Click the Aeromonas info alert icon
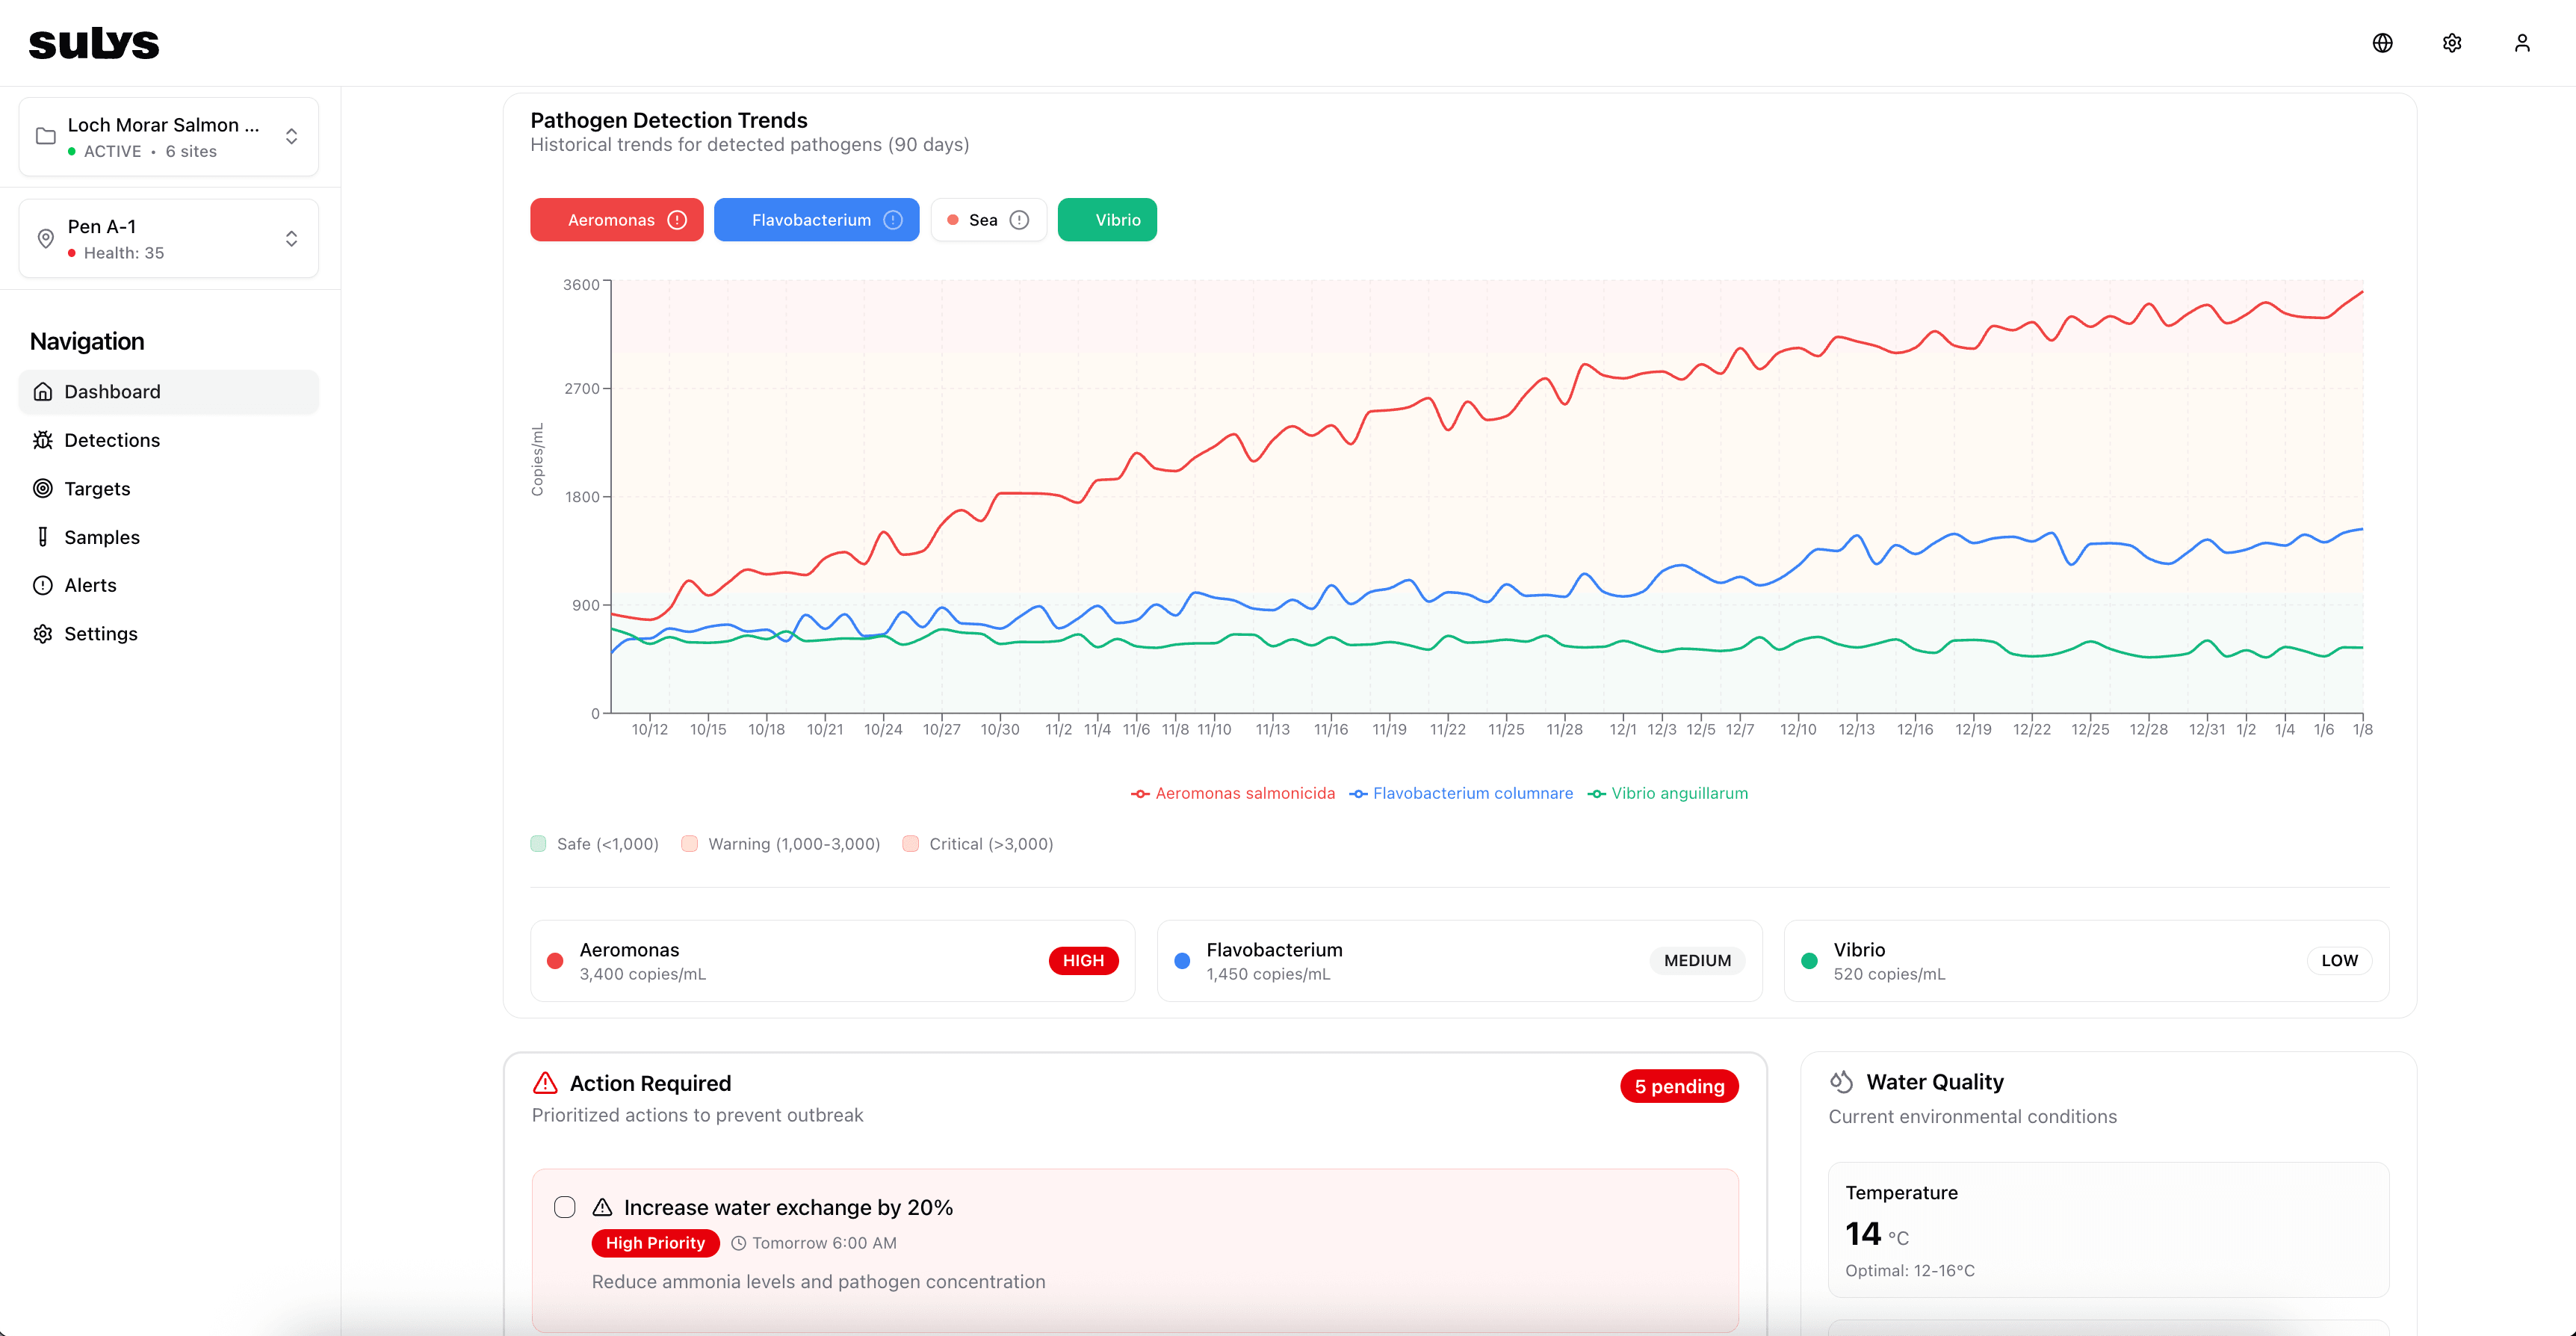This screenshot has height=1336, width=2576. 678,220
